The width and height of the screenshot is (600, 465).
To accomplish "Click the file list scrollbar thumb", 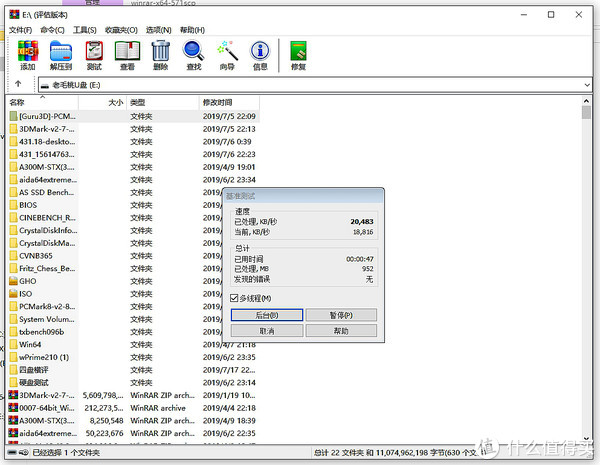I will point(586,113).
